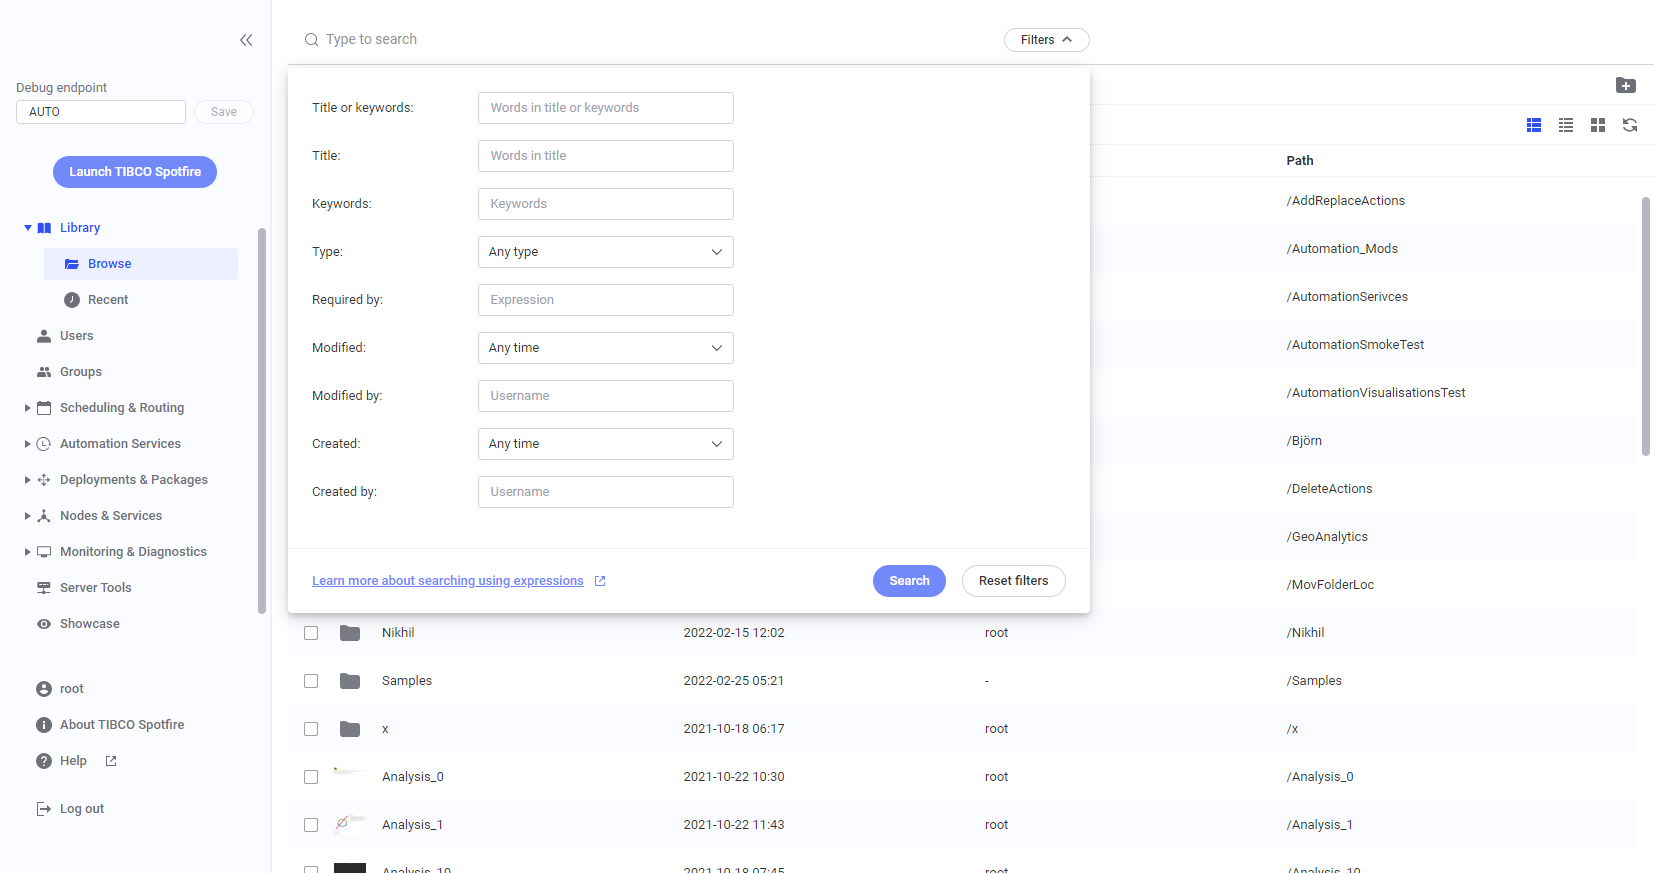Click the Samples folder icon

coord(349,681)
